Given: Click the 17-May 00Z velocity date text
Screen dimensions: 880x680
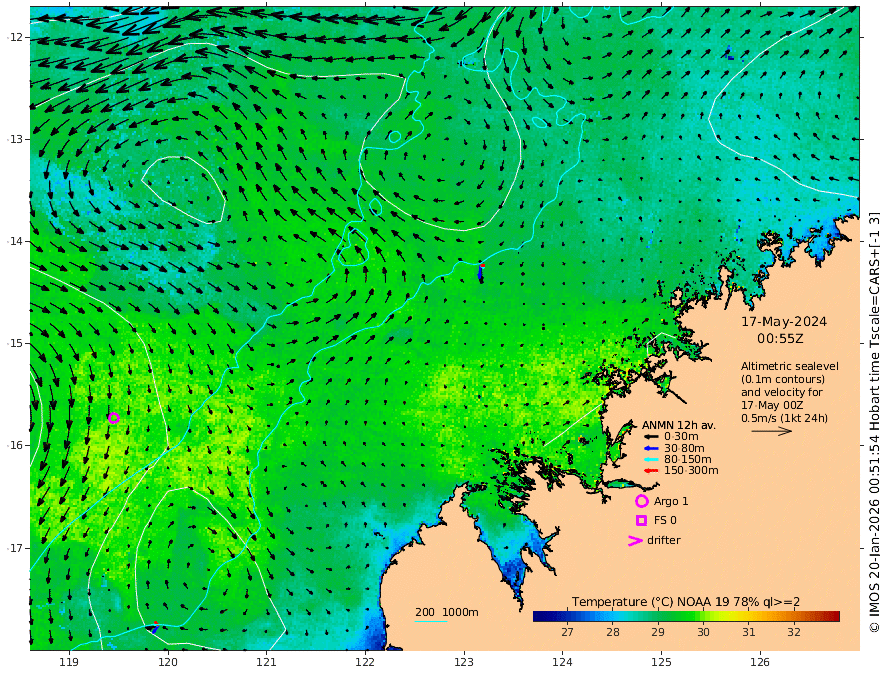Looking at the screenshot, I should click(x=772, y=405).
